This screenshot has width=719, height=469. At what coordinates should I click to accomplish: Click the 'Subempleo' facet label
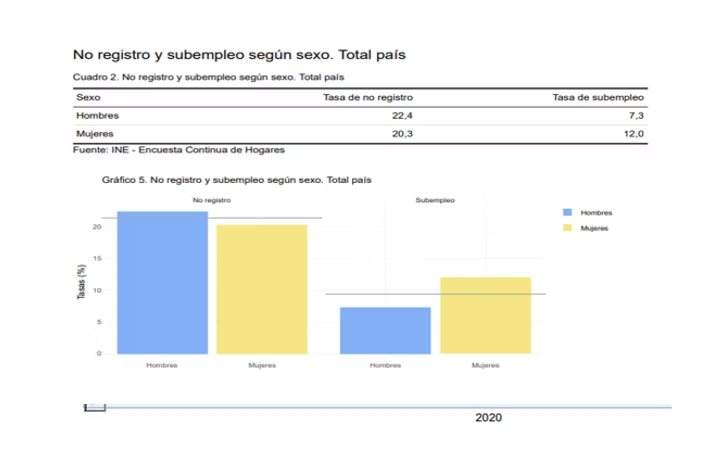(x=434, y=200)
